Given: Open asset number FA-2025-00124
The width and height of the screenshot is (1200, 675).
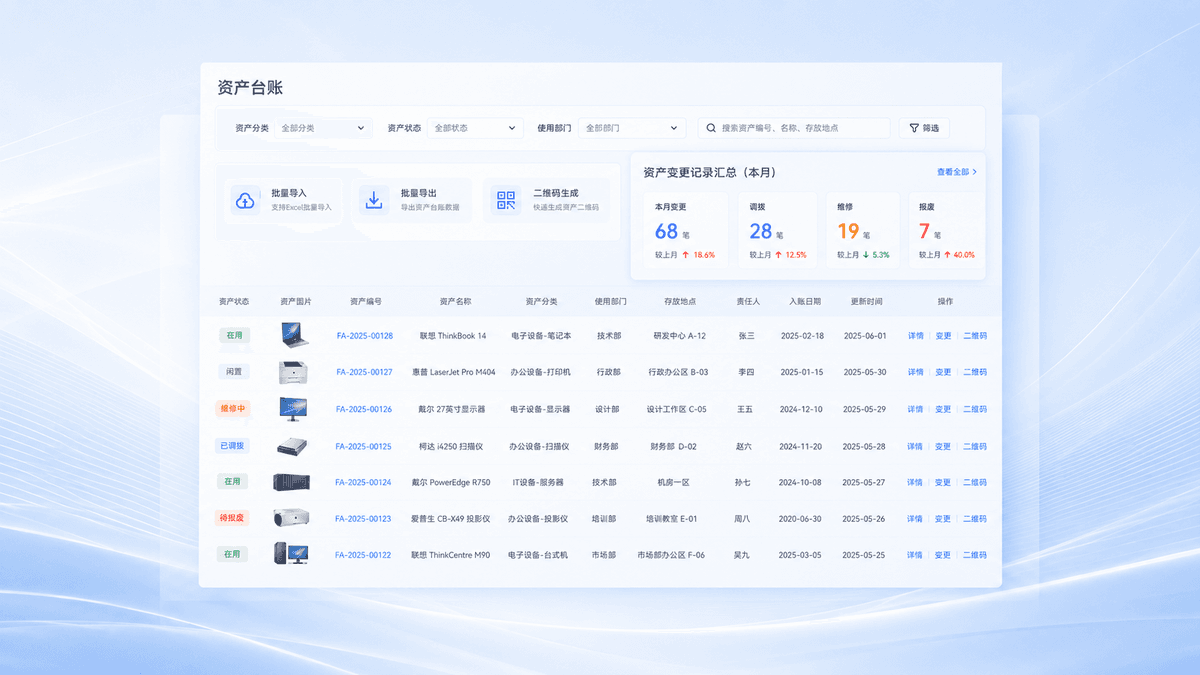Looking at the screenshot, I should coord(363,482).
